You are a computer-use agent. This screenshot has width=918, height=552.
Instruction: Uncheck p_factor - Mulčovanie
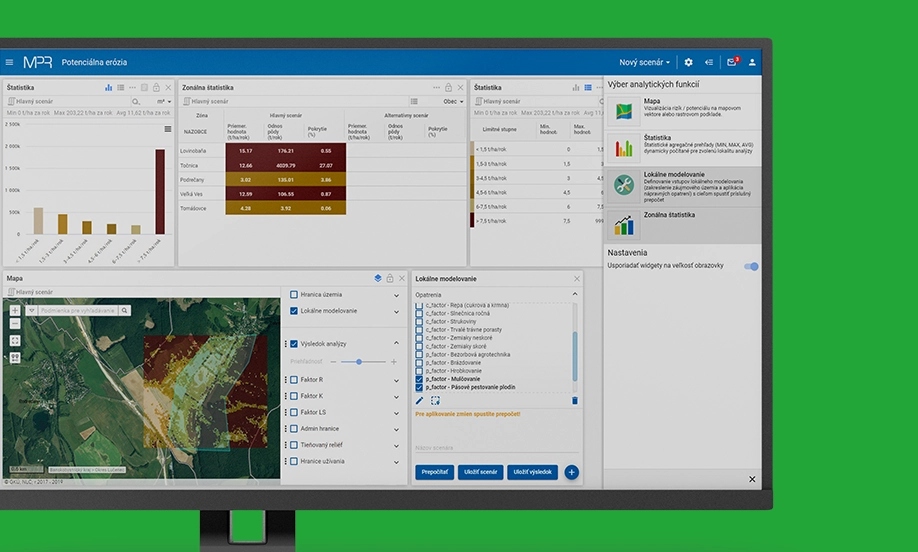pos(419,379)
